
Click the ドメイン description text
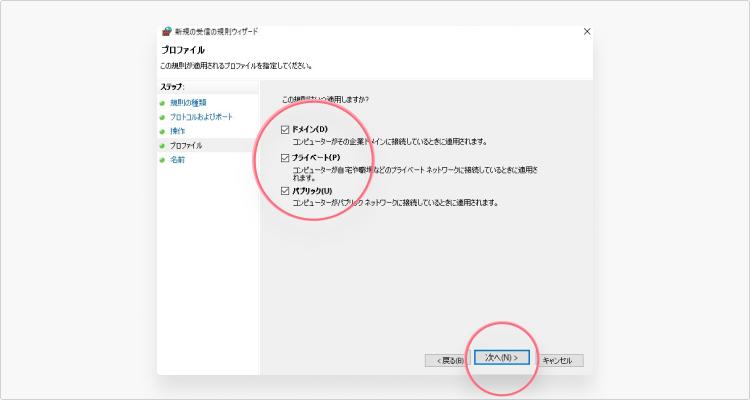tap(390, 142)
